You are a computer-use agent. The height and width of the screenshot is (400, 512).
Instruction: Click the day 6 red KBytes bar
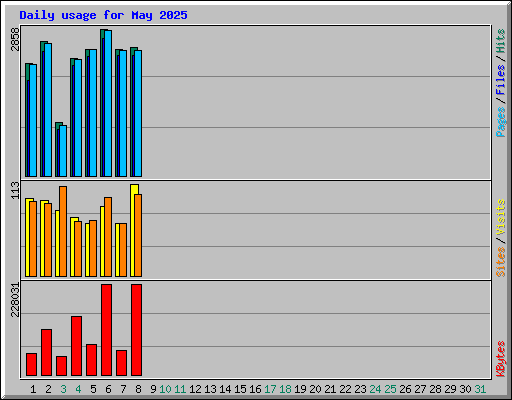click(x=106, y=330)
